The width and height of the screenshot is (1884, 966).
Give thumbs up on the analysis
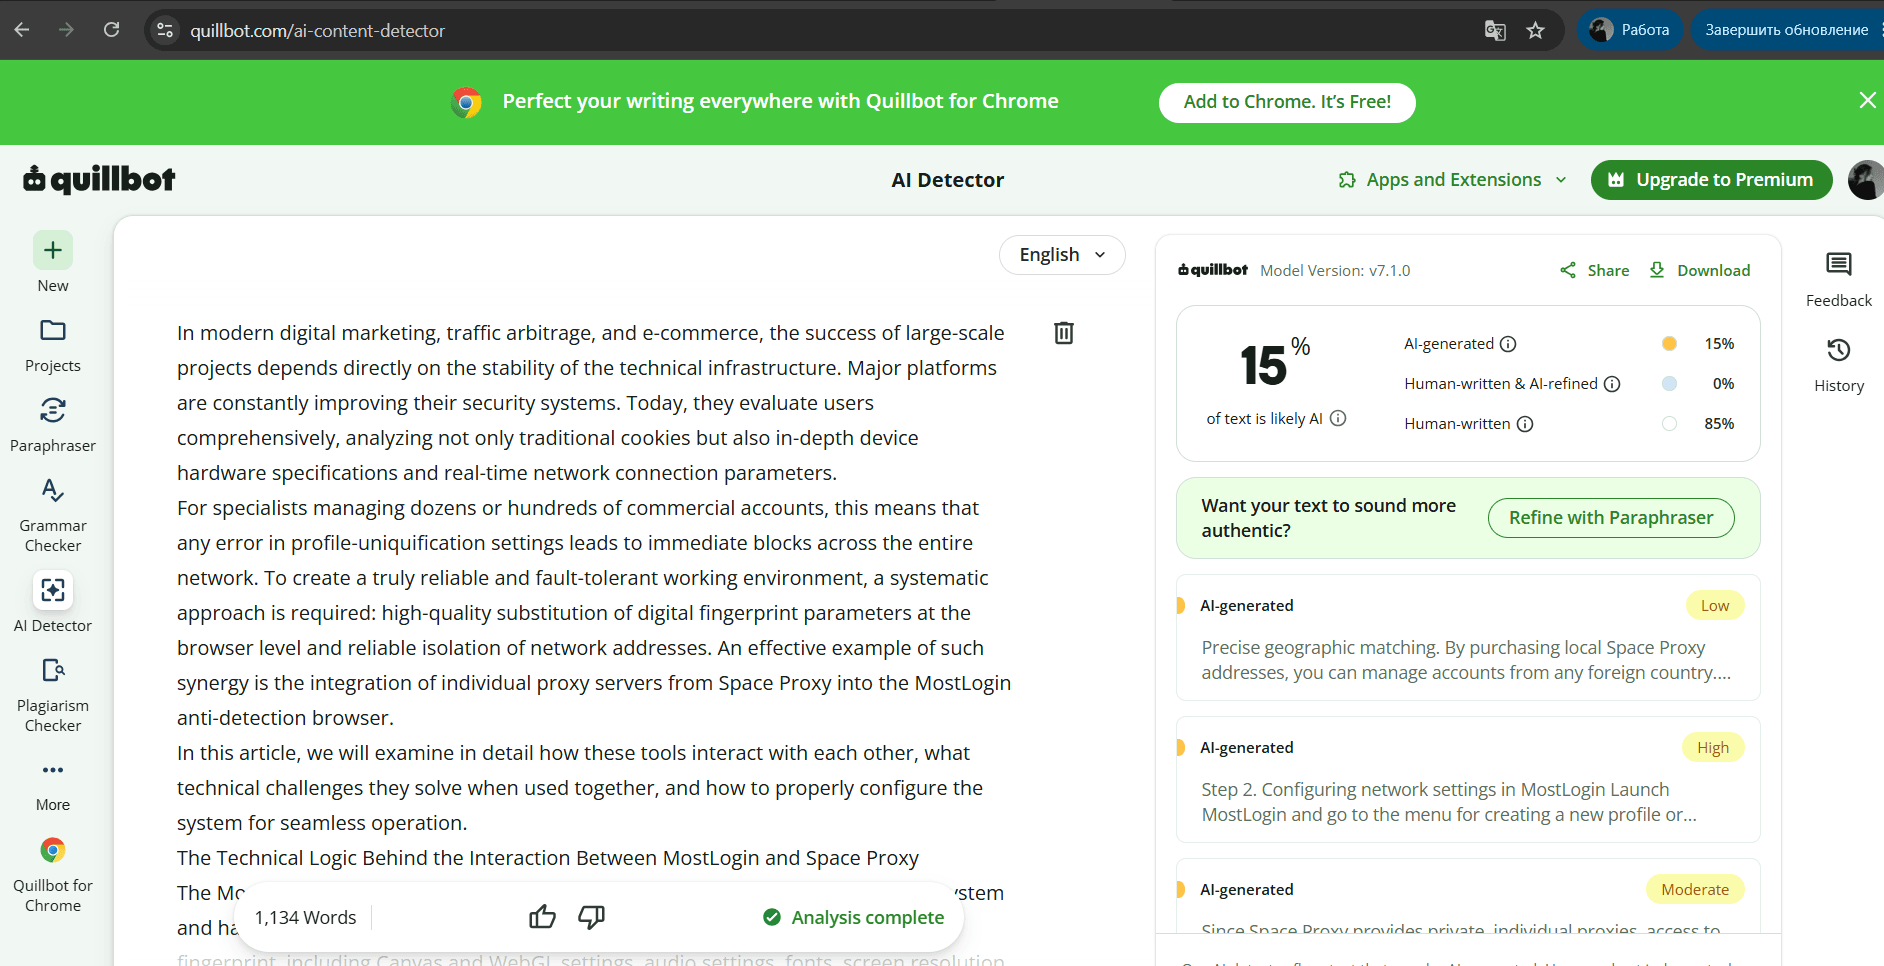542,917
